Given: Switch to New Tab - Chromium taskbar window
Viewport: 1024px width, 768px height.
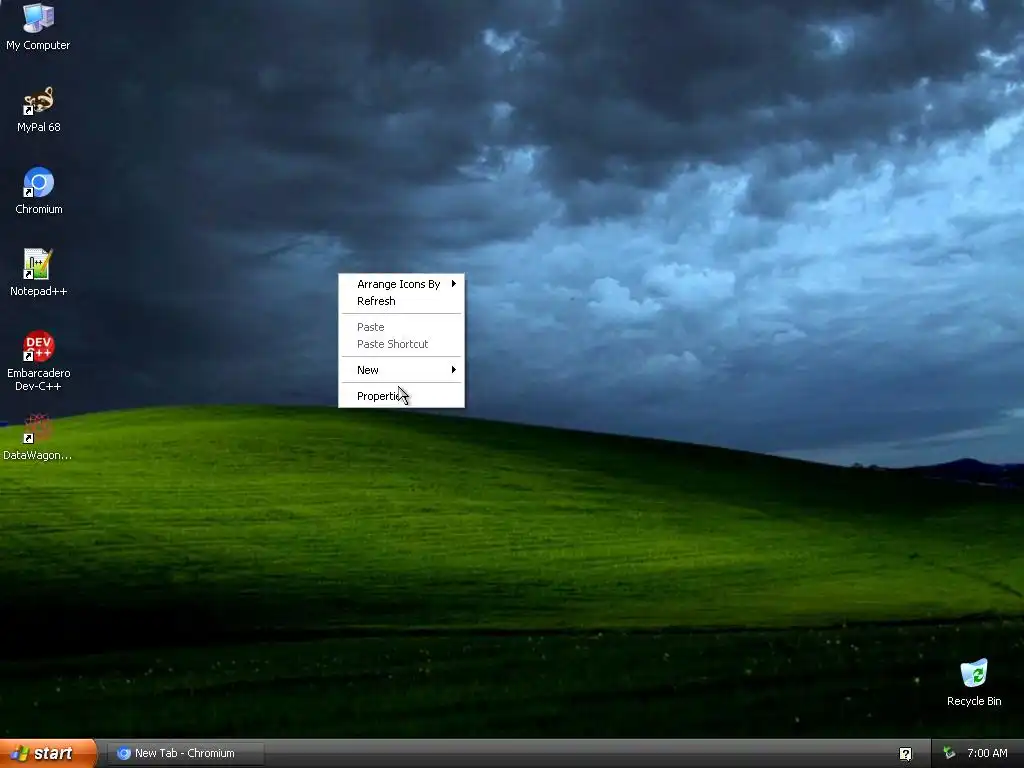Looking at the screenshot, I should [x=185, y=753].
